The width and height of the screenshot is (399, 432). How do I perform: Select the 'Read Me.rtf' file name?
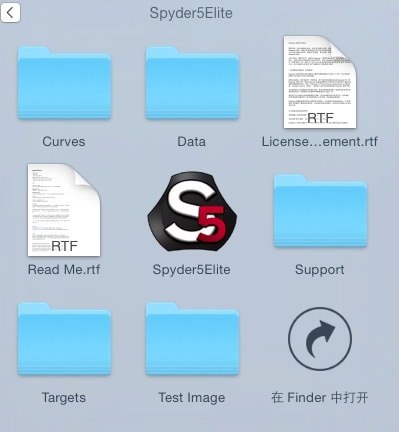click(x=64, y=270)
